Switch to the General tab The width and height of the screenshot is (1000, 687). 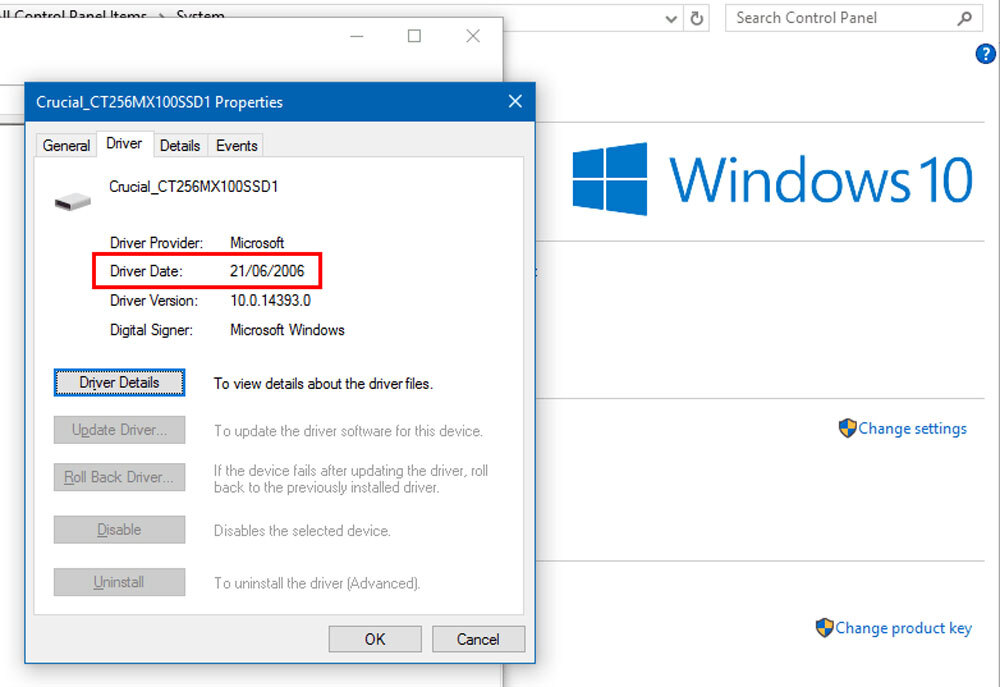point(65,145)
